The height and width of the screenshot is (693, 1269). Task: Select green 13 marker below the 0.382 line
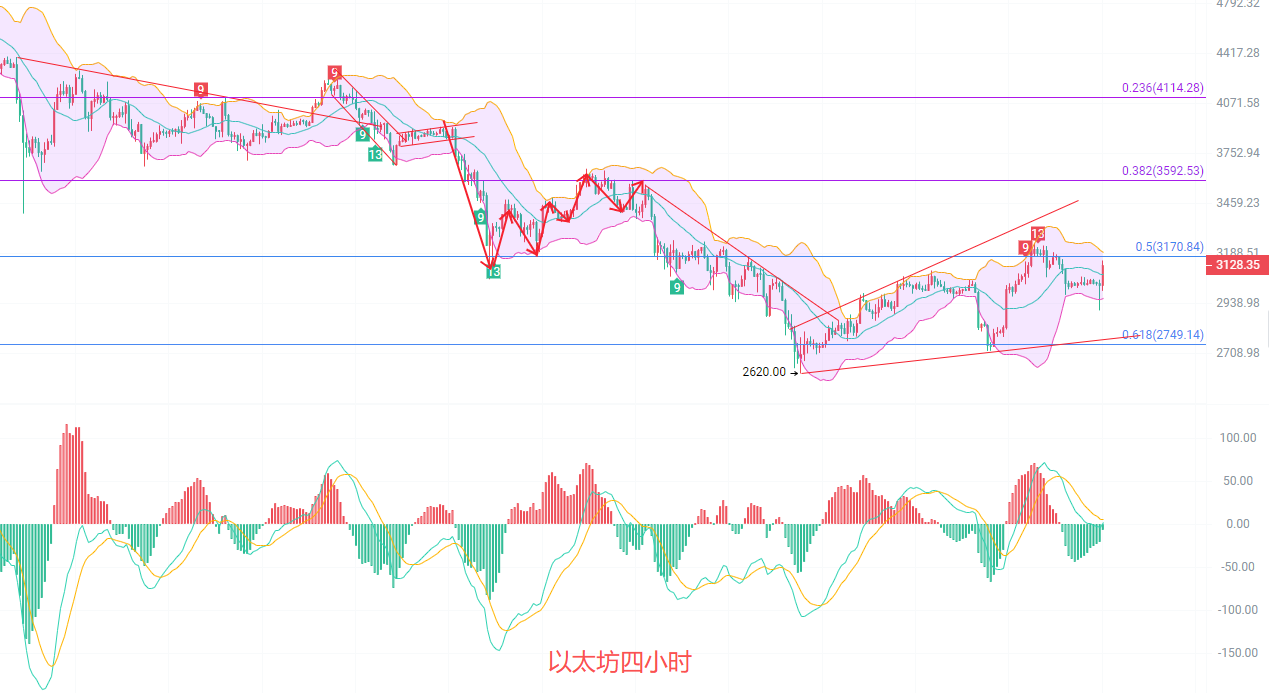click(493, 271)
